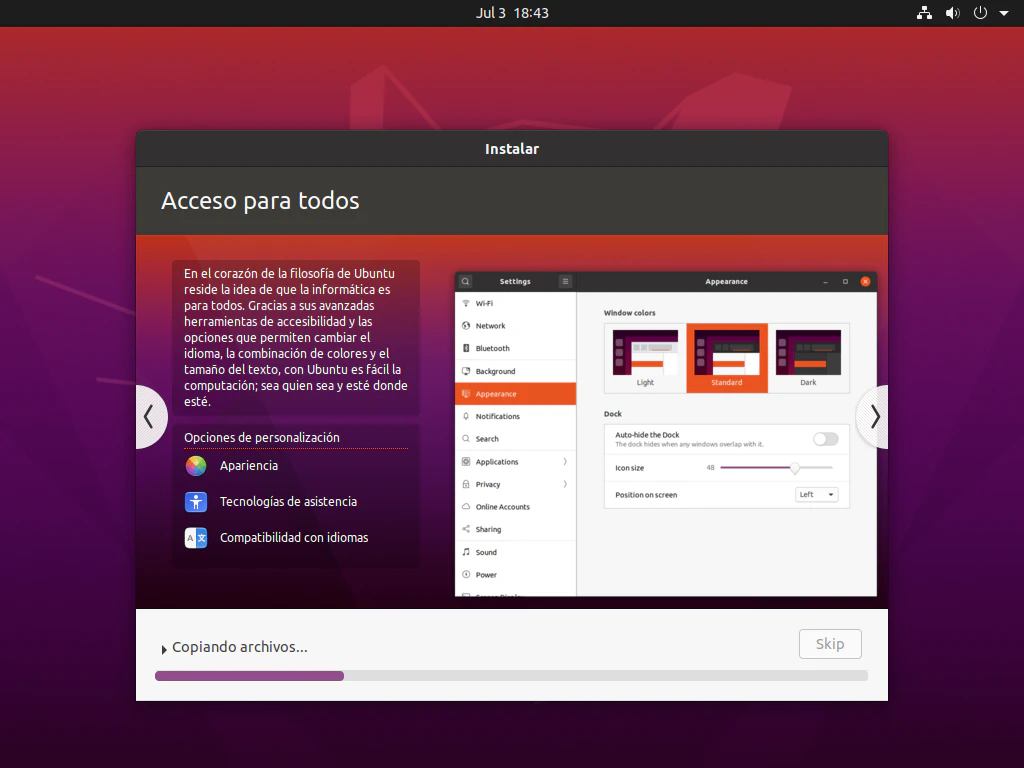Expand the system menu arrow in top bar

coord(1004,13)
